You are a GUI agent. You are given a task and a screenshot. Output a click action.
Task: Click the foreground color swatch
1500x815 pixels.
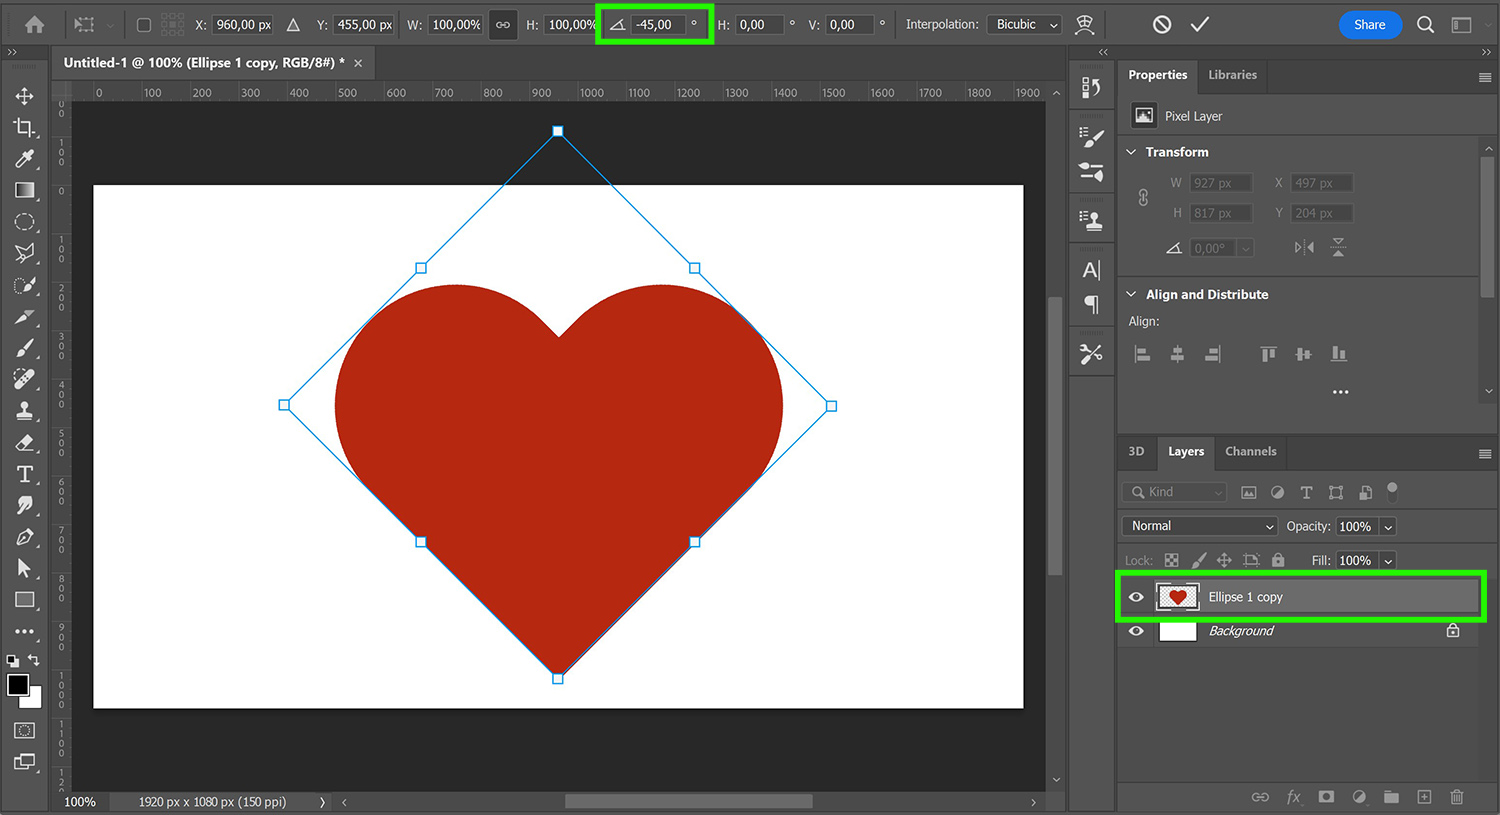(18, 685)
